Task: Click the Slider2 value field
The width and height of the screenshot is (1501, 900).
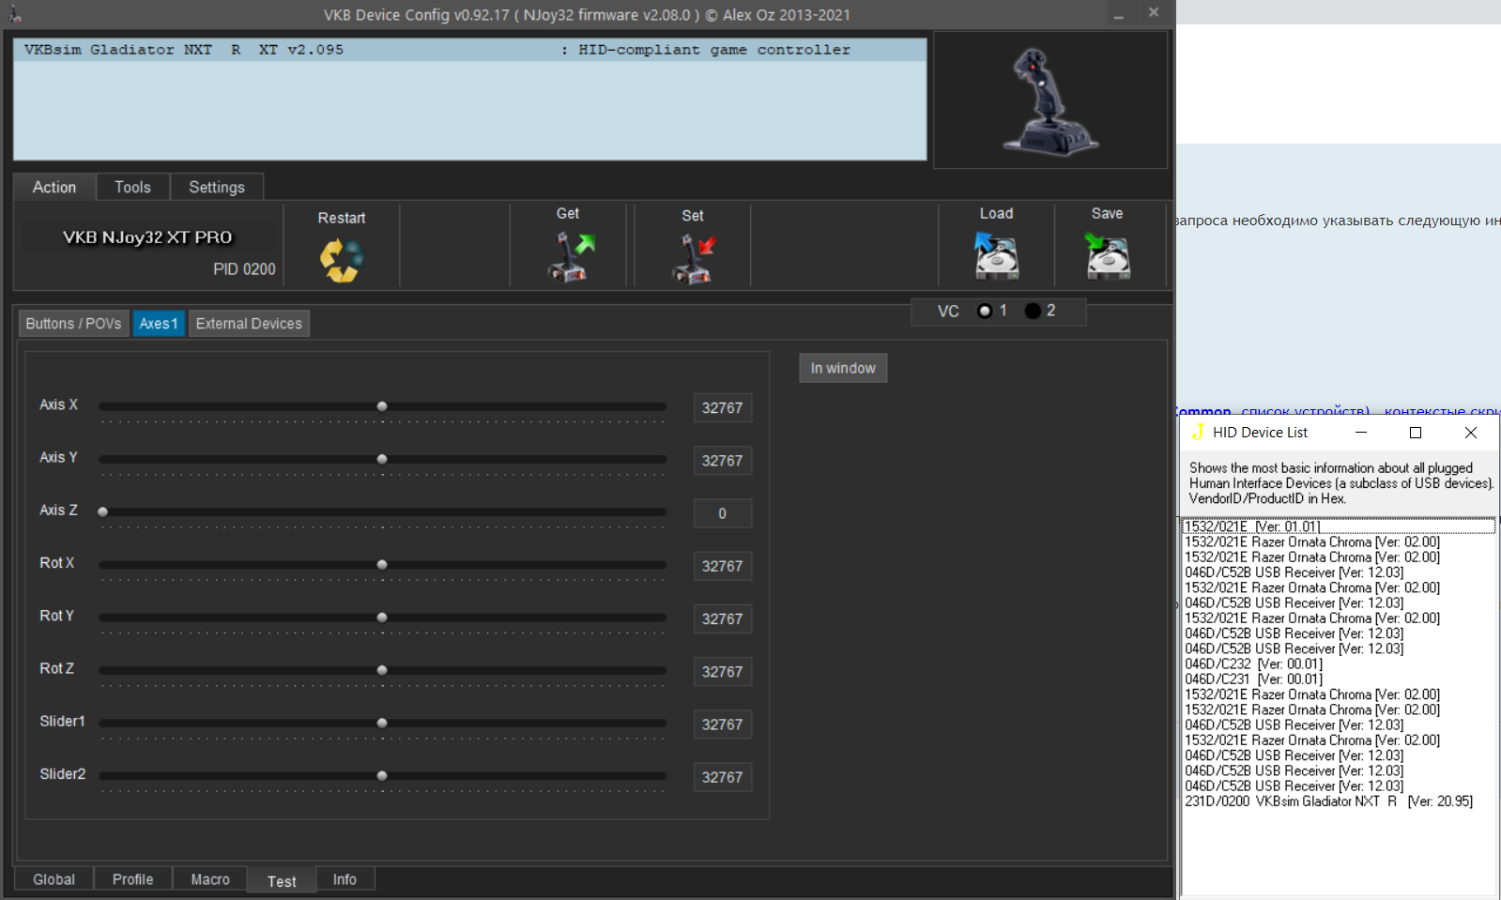Action: coord(722,777)
